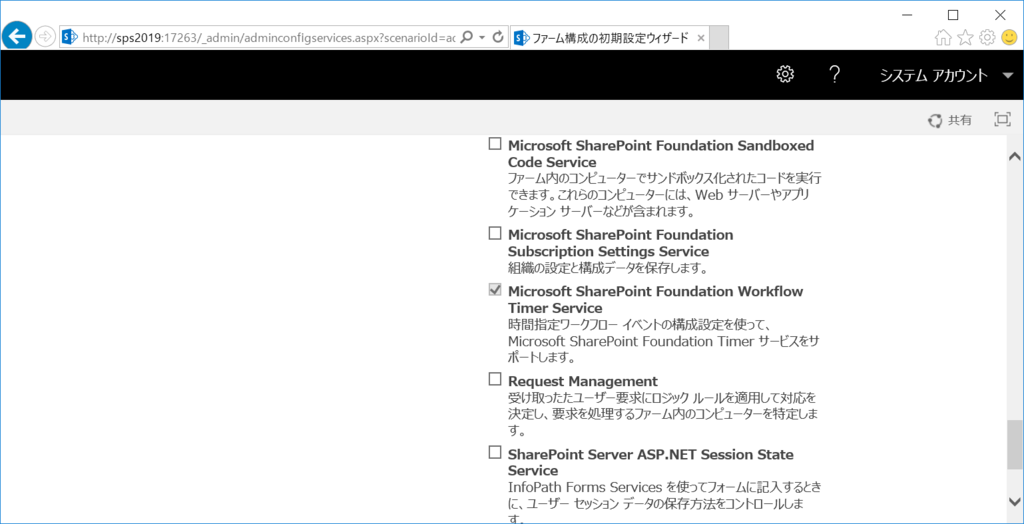Check Request Management checkbox
This screenshot has height=524, width=1024.
pos(495,380)
